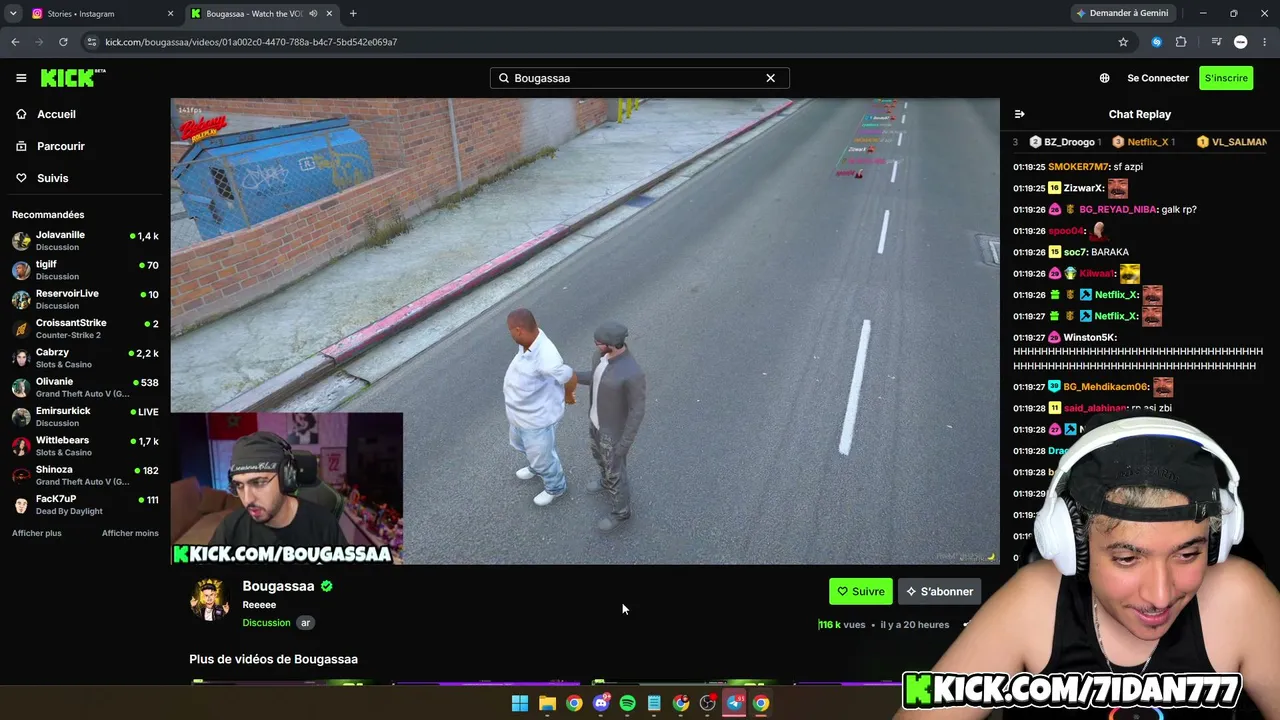Follow Bougassaa with the Suivre button
Viewport: 1280px width, 720px height.
861,591
